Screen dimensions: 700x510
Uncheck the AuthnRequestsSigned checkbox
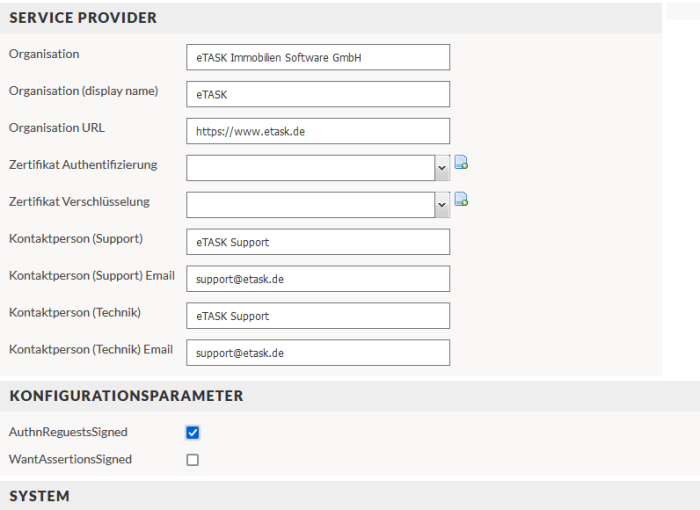192,432
